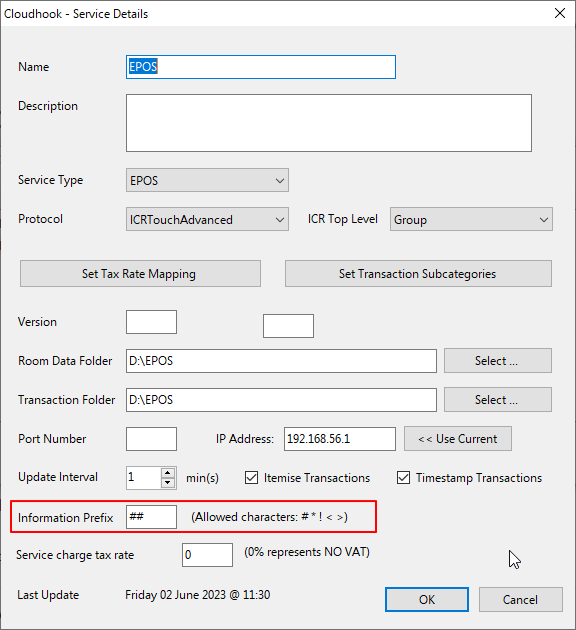Focus the Description text area

pyautogui.click(x=329, y=123)
